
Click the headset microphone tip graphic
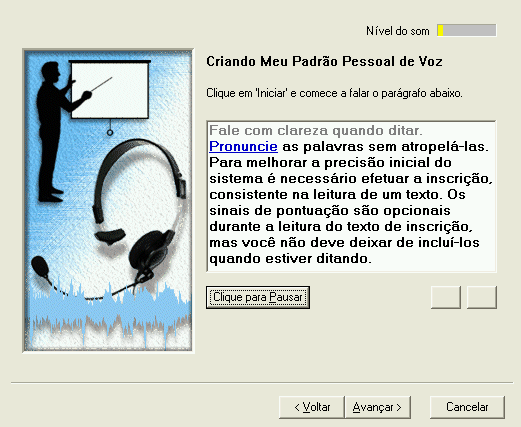click(41, 266)
